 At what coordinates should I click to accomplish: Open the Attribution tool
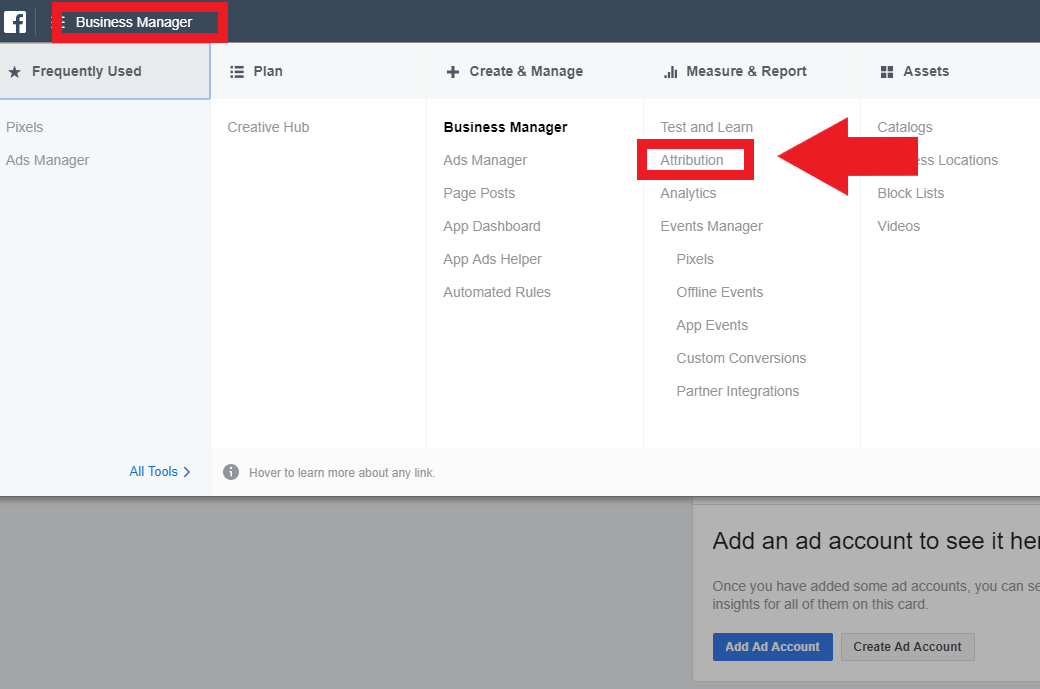[692, 160]
